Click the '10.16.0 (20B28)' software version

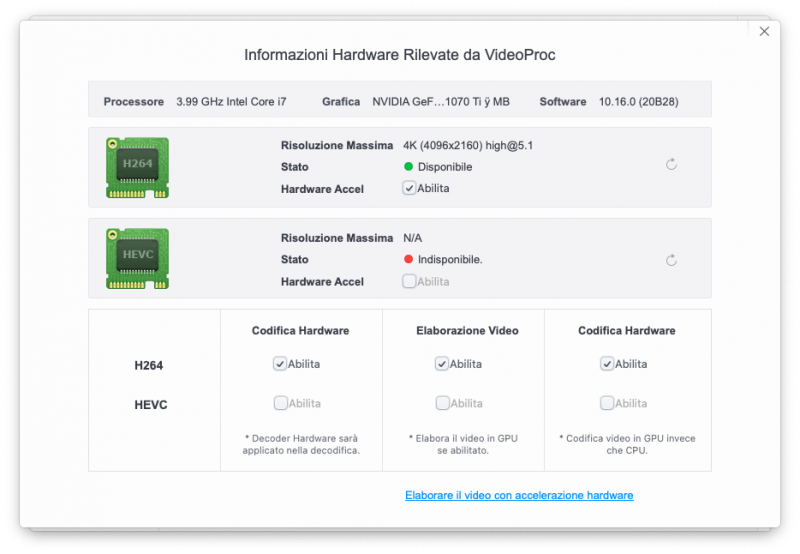(638, 102)
